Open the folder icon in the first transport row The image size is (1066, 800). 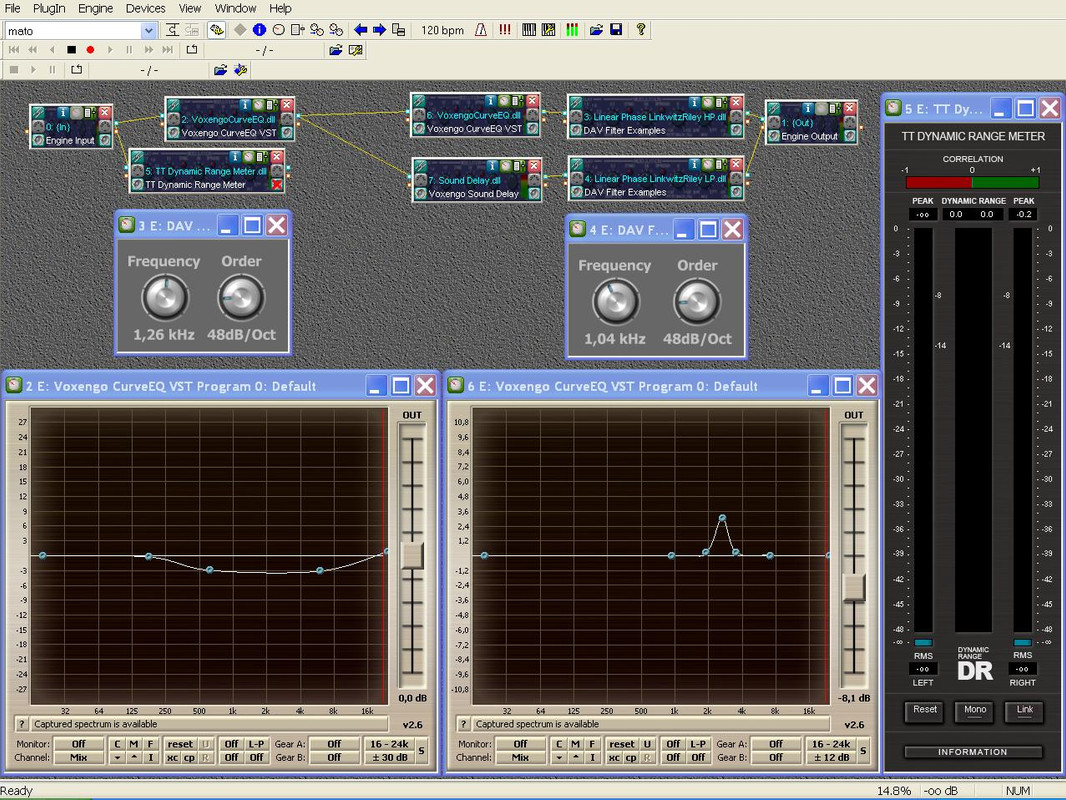coord(336,50)
